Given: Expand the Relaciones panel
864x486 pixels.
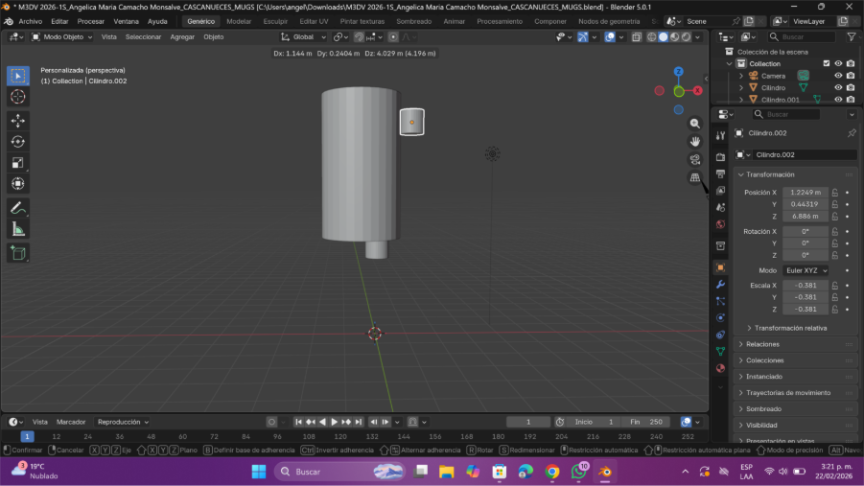Looking at the screenshot, I should coord(763,344).
